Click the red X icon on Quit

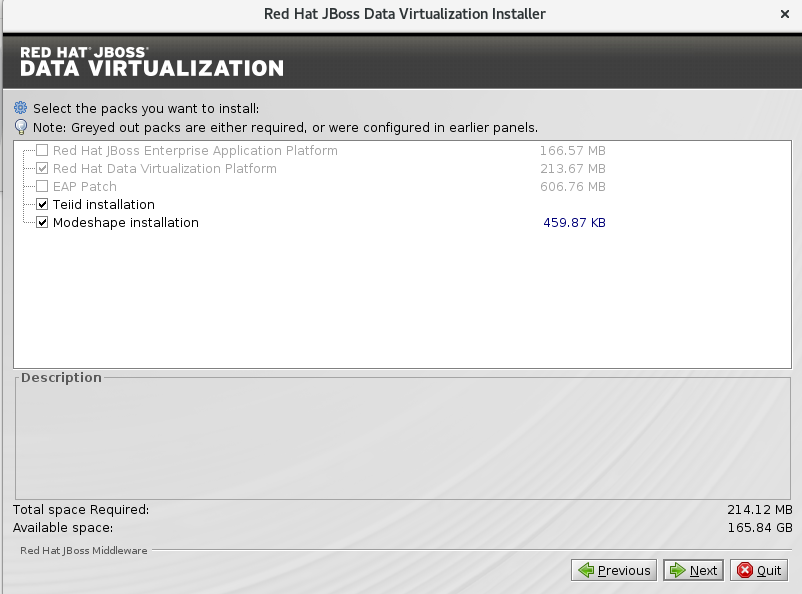(x=745, y=570)
